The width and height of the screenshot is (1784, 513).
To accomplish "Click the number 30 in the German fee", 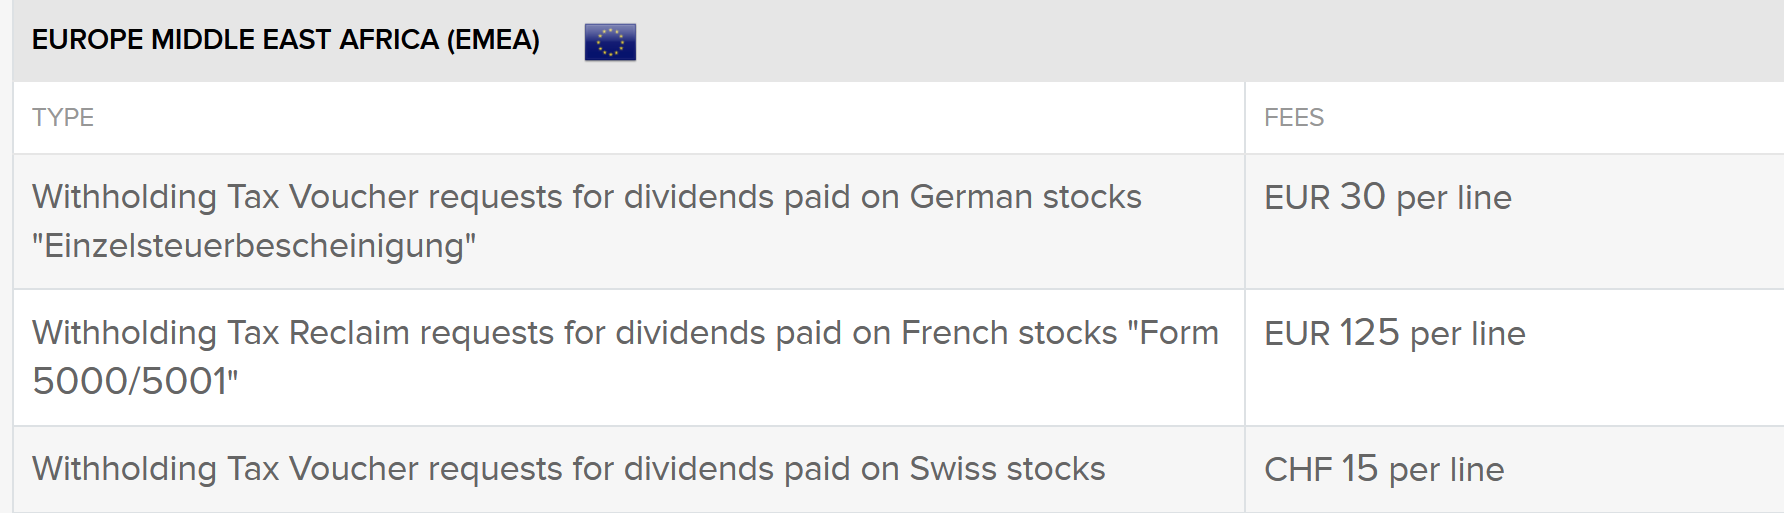I will [x=1362, y=198].
